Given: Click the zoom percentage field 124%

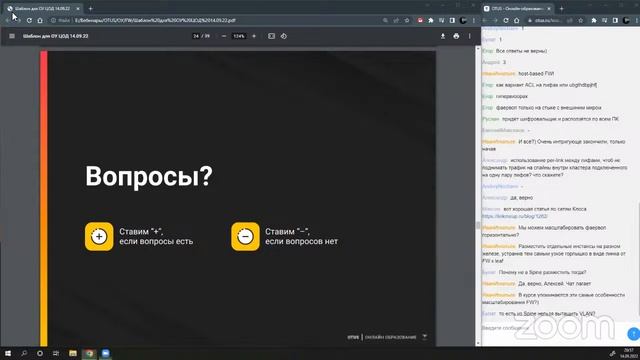Looking at the screenshot, I should coord(239,36).
